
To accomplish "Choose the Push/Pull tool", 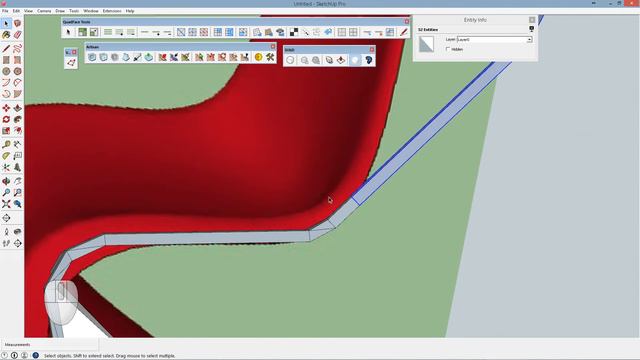I will tap(17, 108).
